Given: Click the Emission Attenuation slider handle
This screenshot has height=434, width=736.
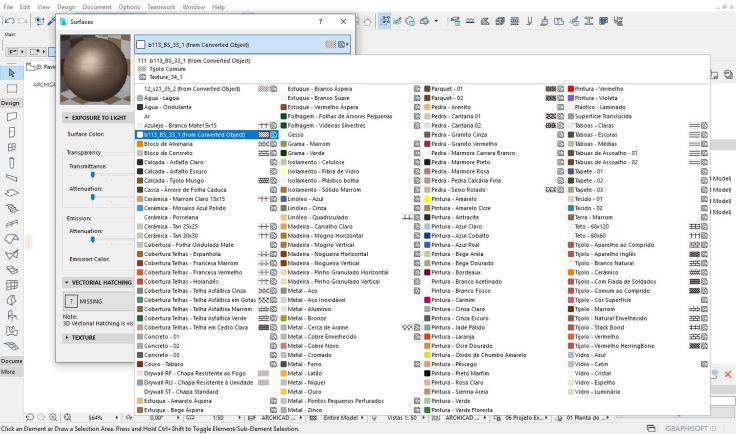Looking at the screenshot, I should [x=92, y=239].
